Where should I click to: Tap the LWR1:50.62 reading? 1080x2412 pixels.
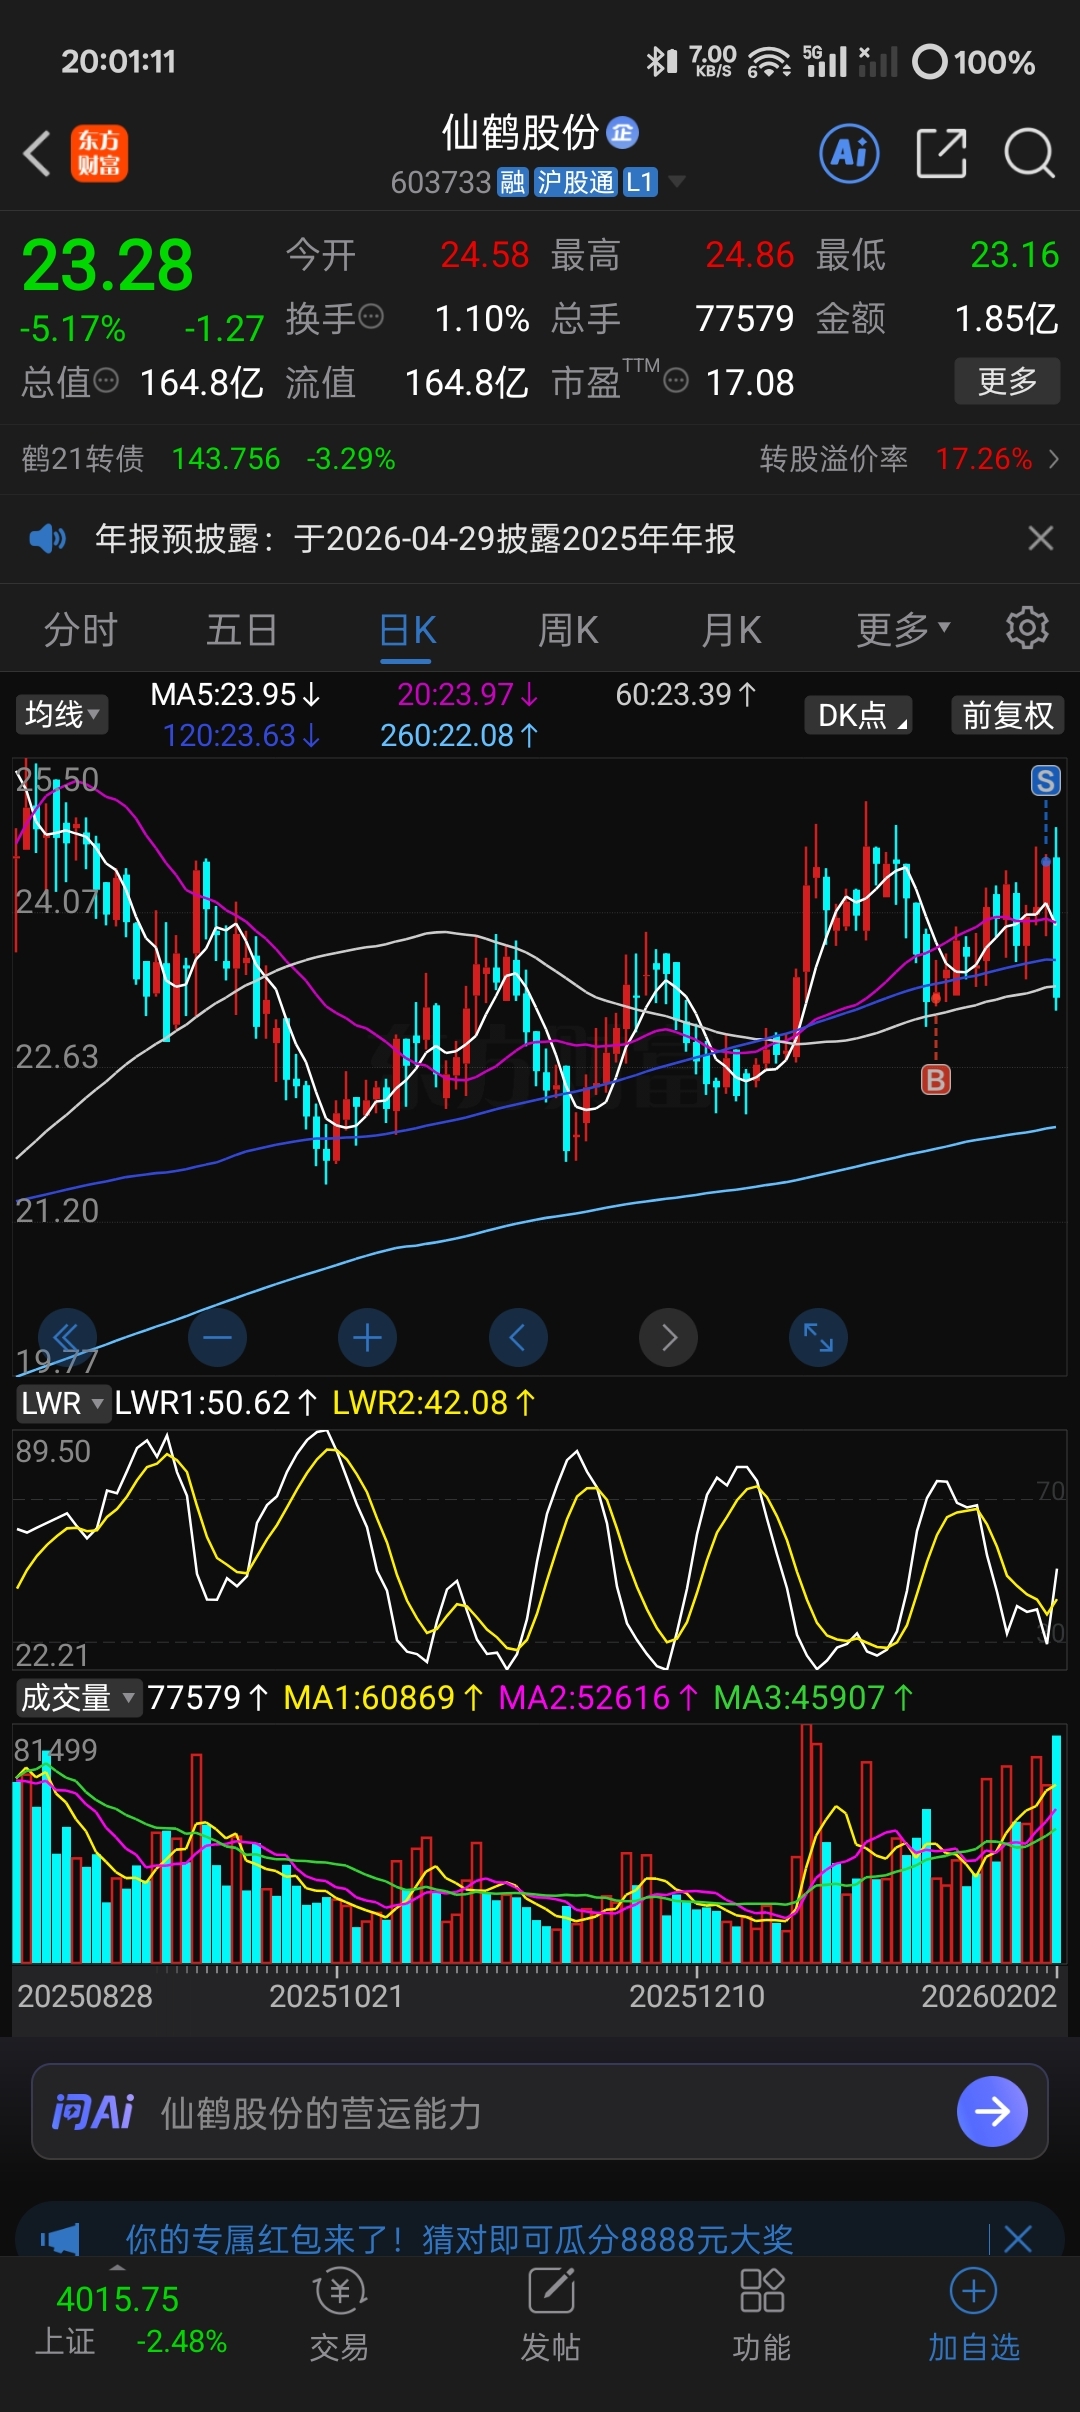tap(216, 1403)
